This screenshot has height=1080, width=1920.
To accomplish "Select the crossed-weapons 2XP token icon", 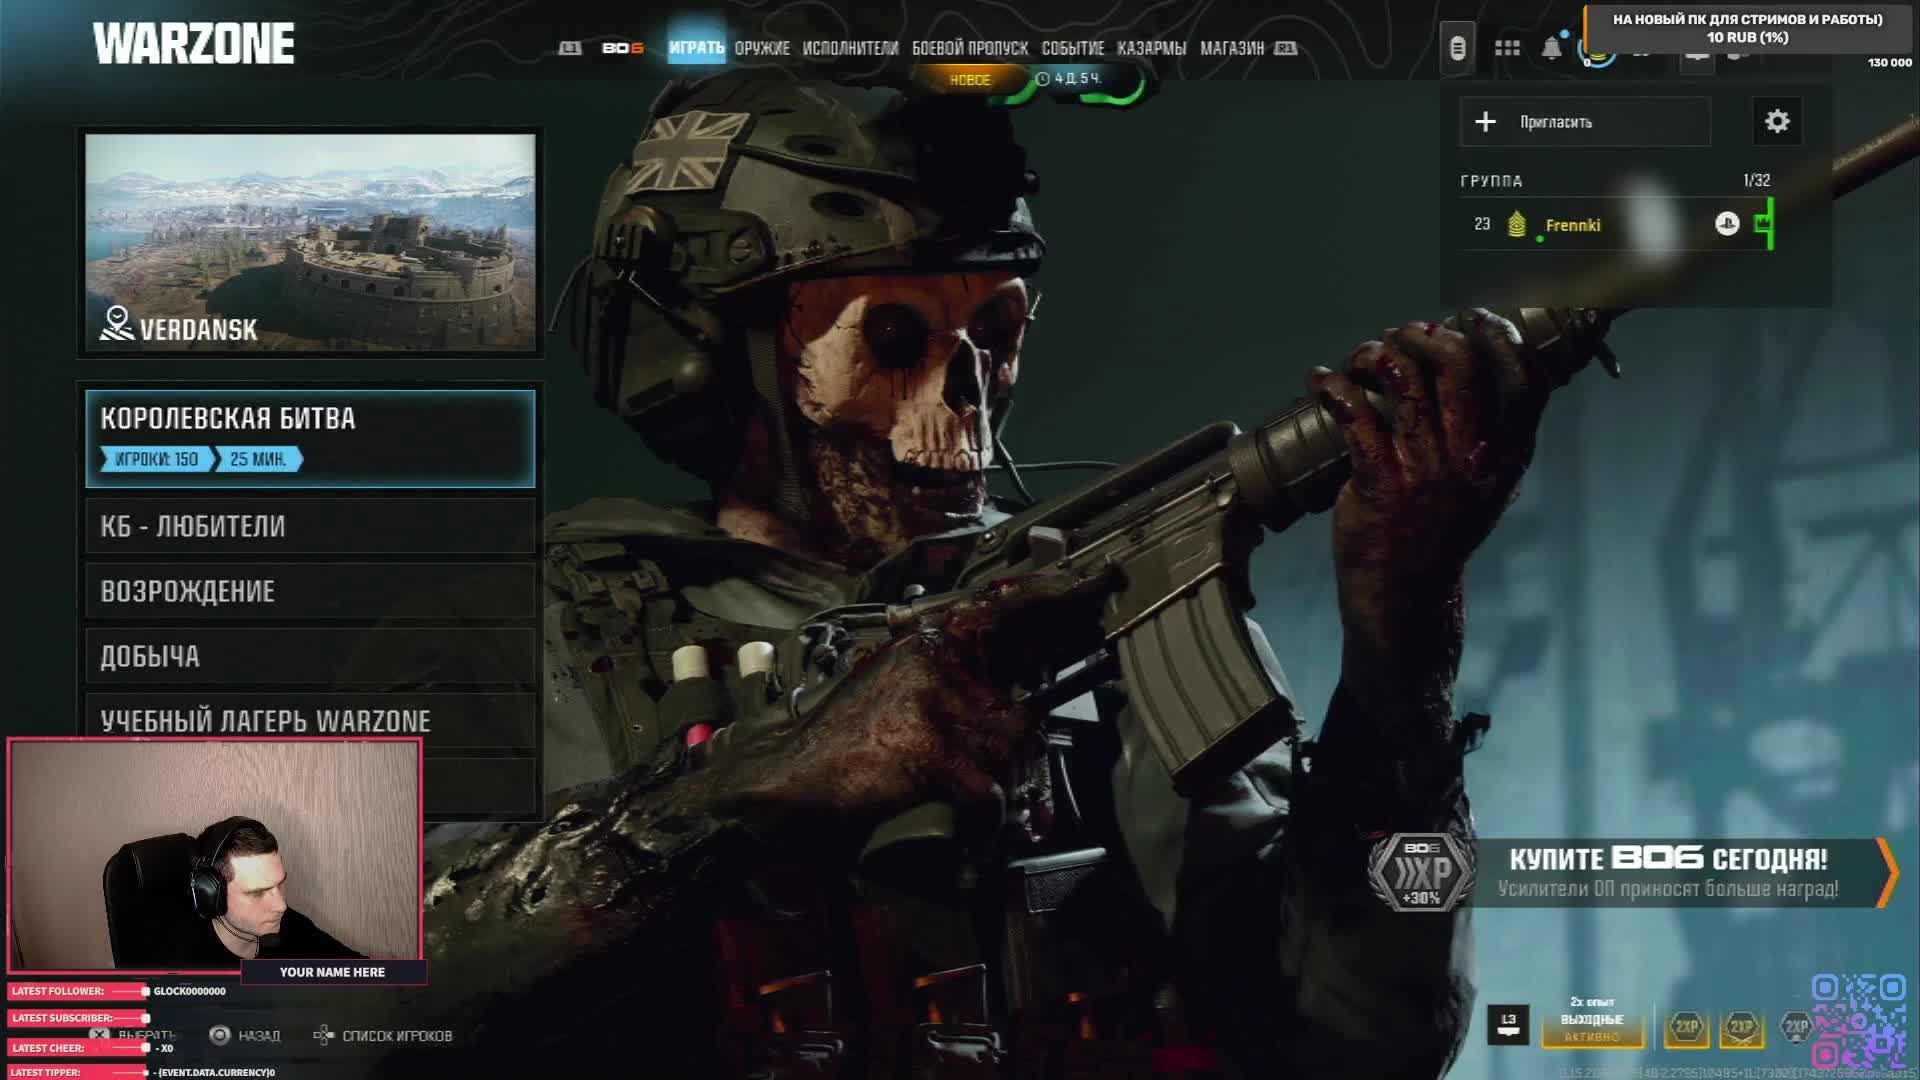I will 1741,1027.
